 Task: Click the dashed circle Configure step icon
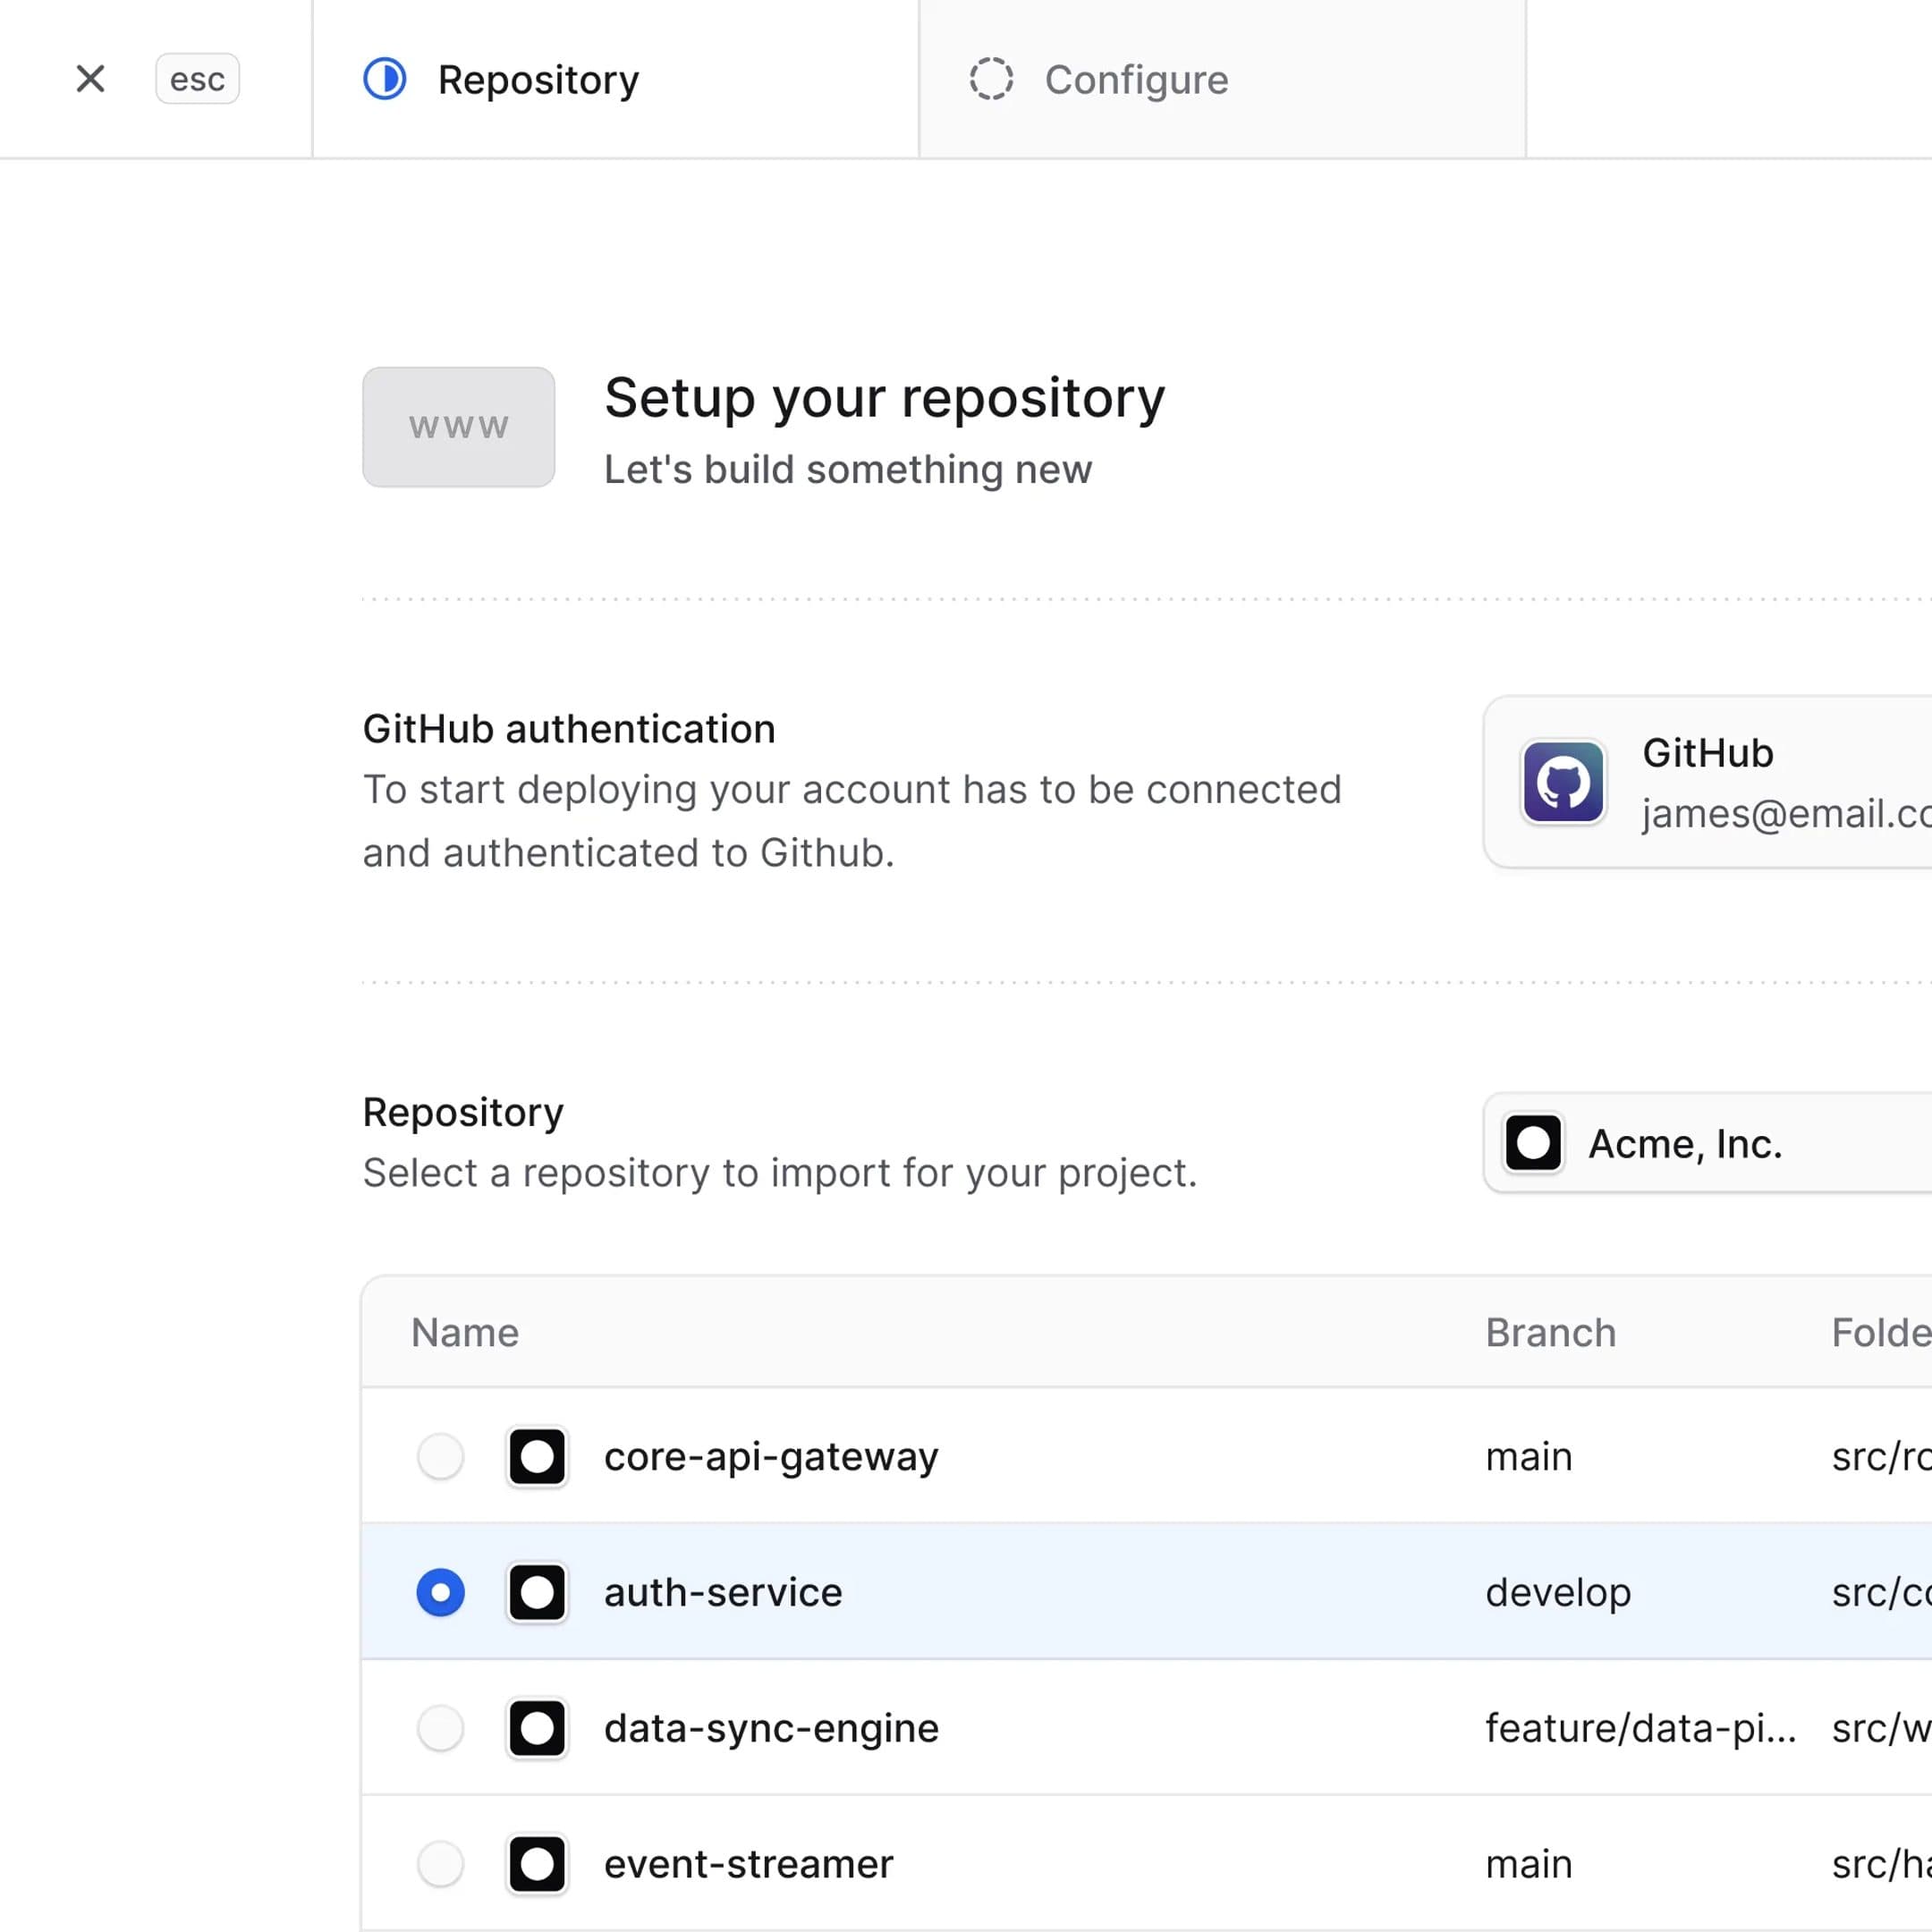[x=991, y=79]
